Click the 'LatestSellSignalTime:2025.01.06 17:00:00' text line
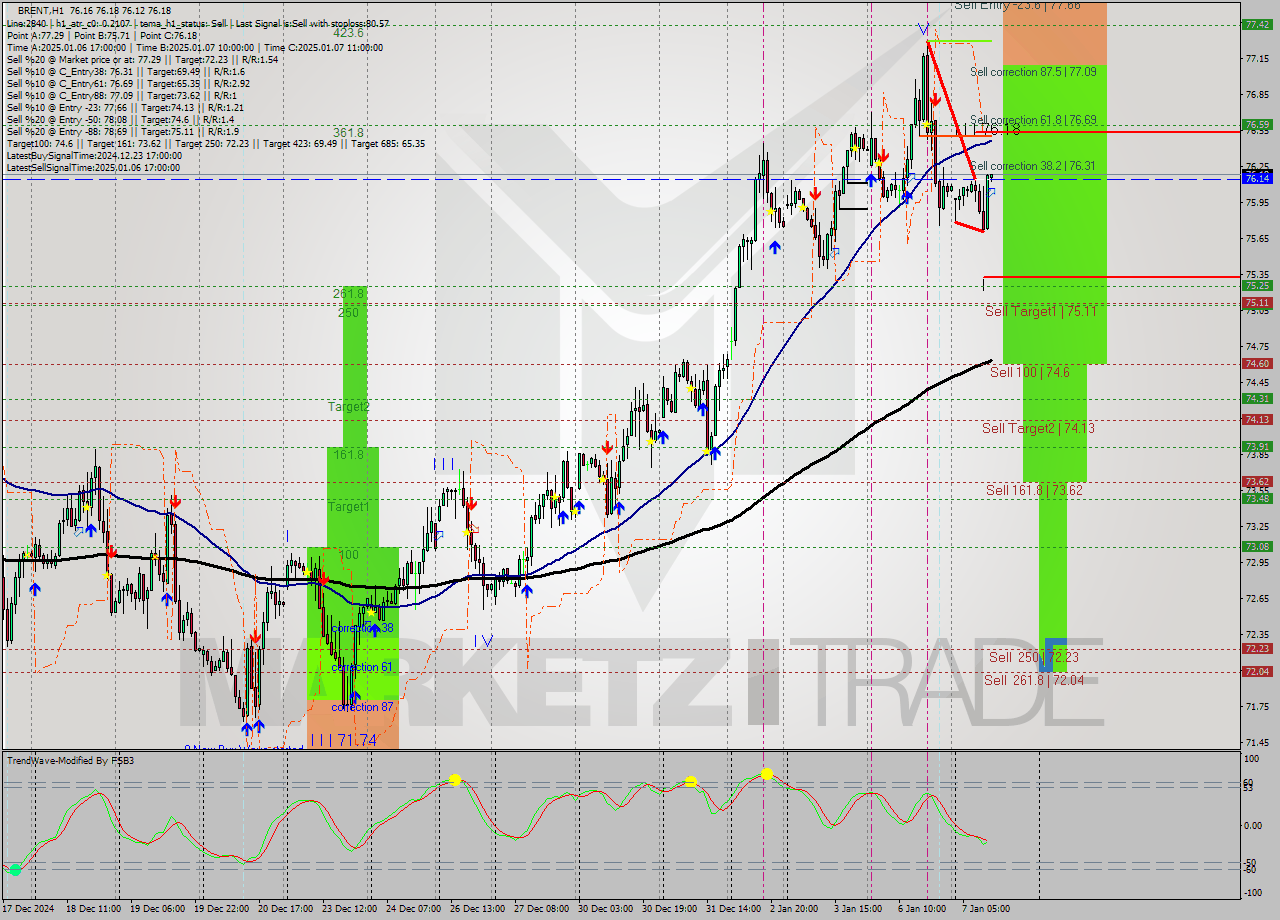The image size is (1280, 920). coord(93,167)
